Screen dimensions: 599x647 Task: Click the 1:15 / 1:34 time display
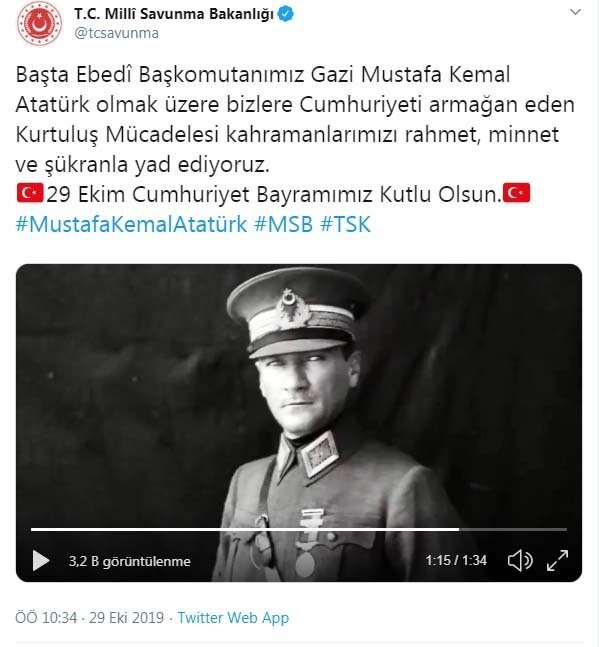456,560
